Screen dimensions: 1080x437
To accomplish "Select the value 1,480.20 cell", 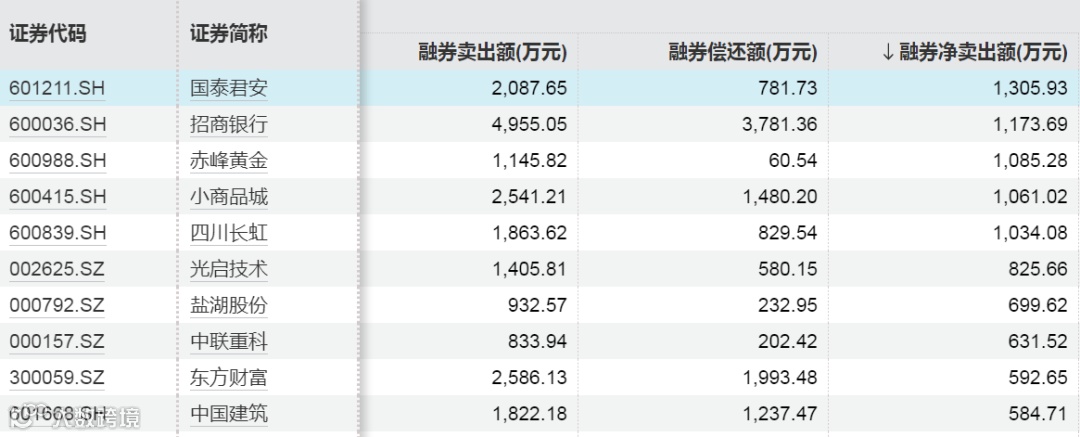I will click(x=780, y=197).
